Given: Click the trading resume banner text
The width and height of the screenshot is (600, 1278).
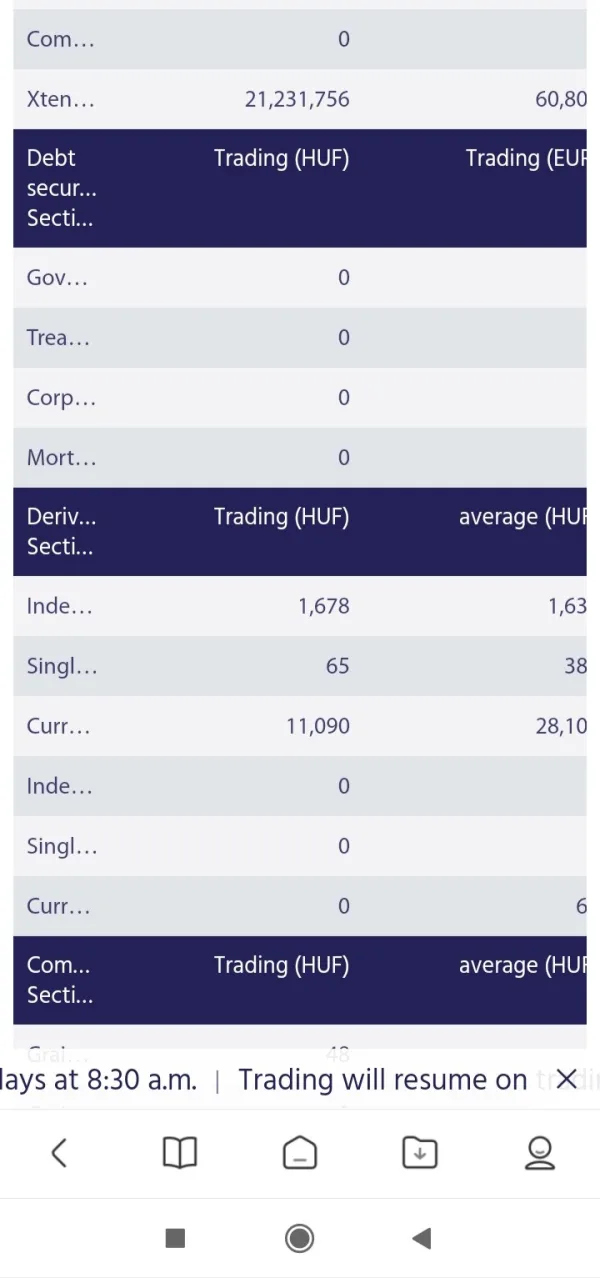Looking at the screenshot, I should 382,1080.
